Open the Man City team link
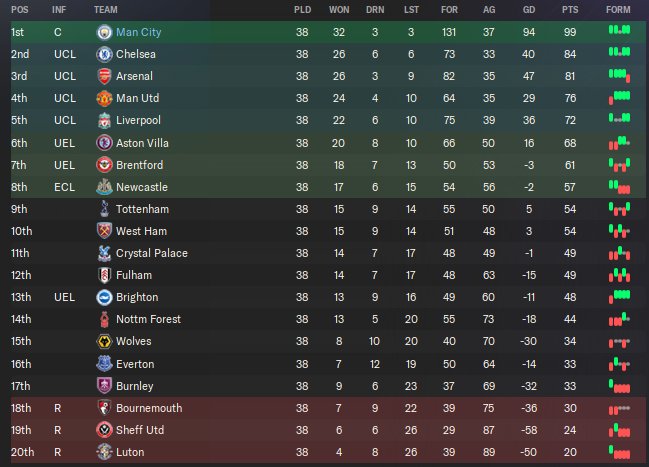Image resolution: width=649 pixels, height=467 pixels. (x=138, y=32)
